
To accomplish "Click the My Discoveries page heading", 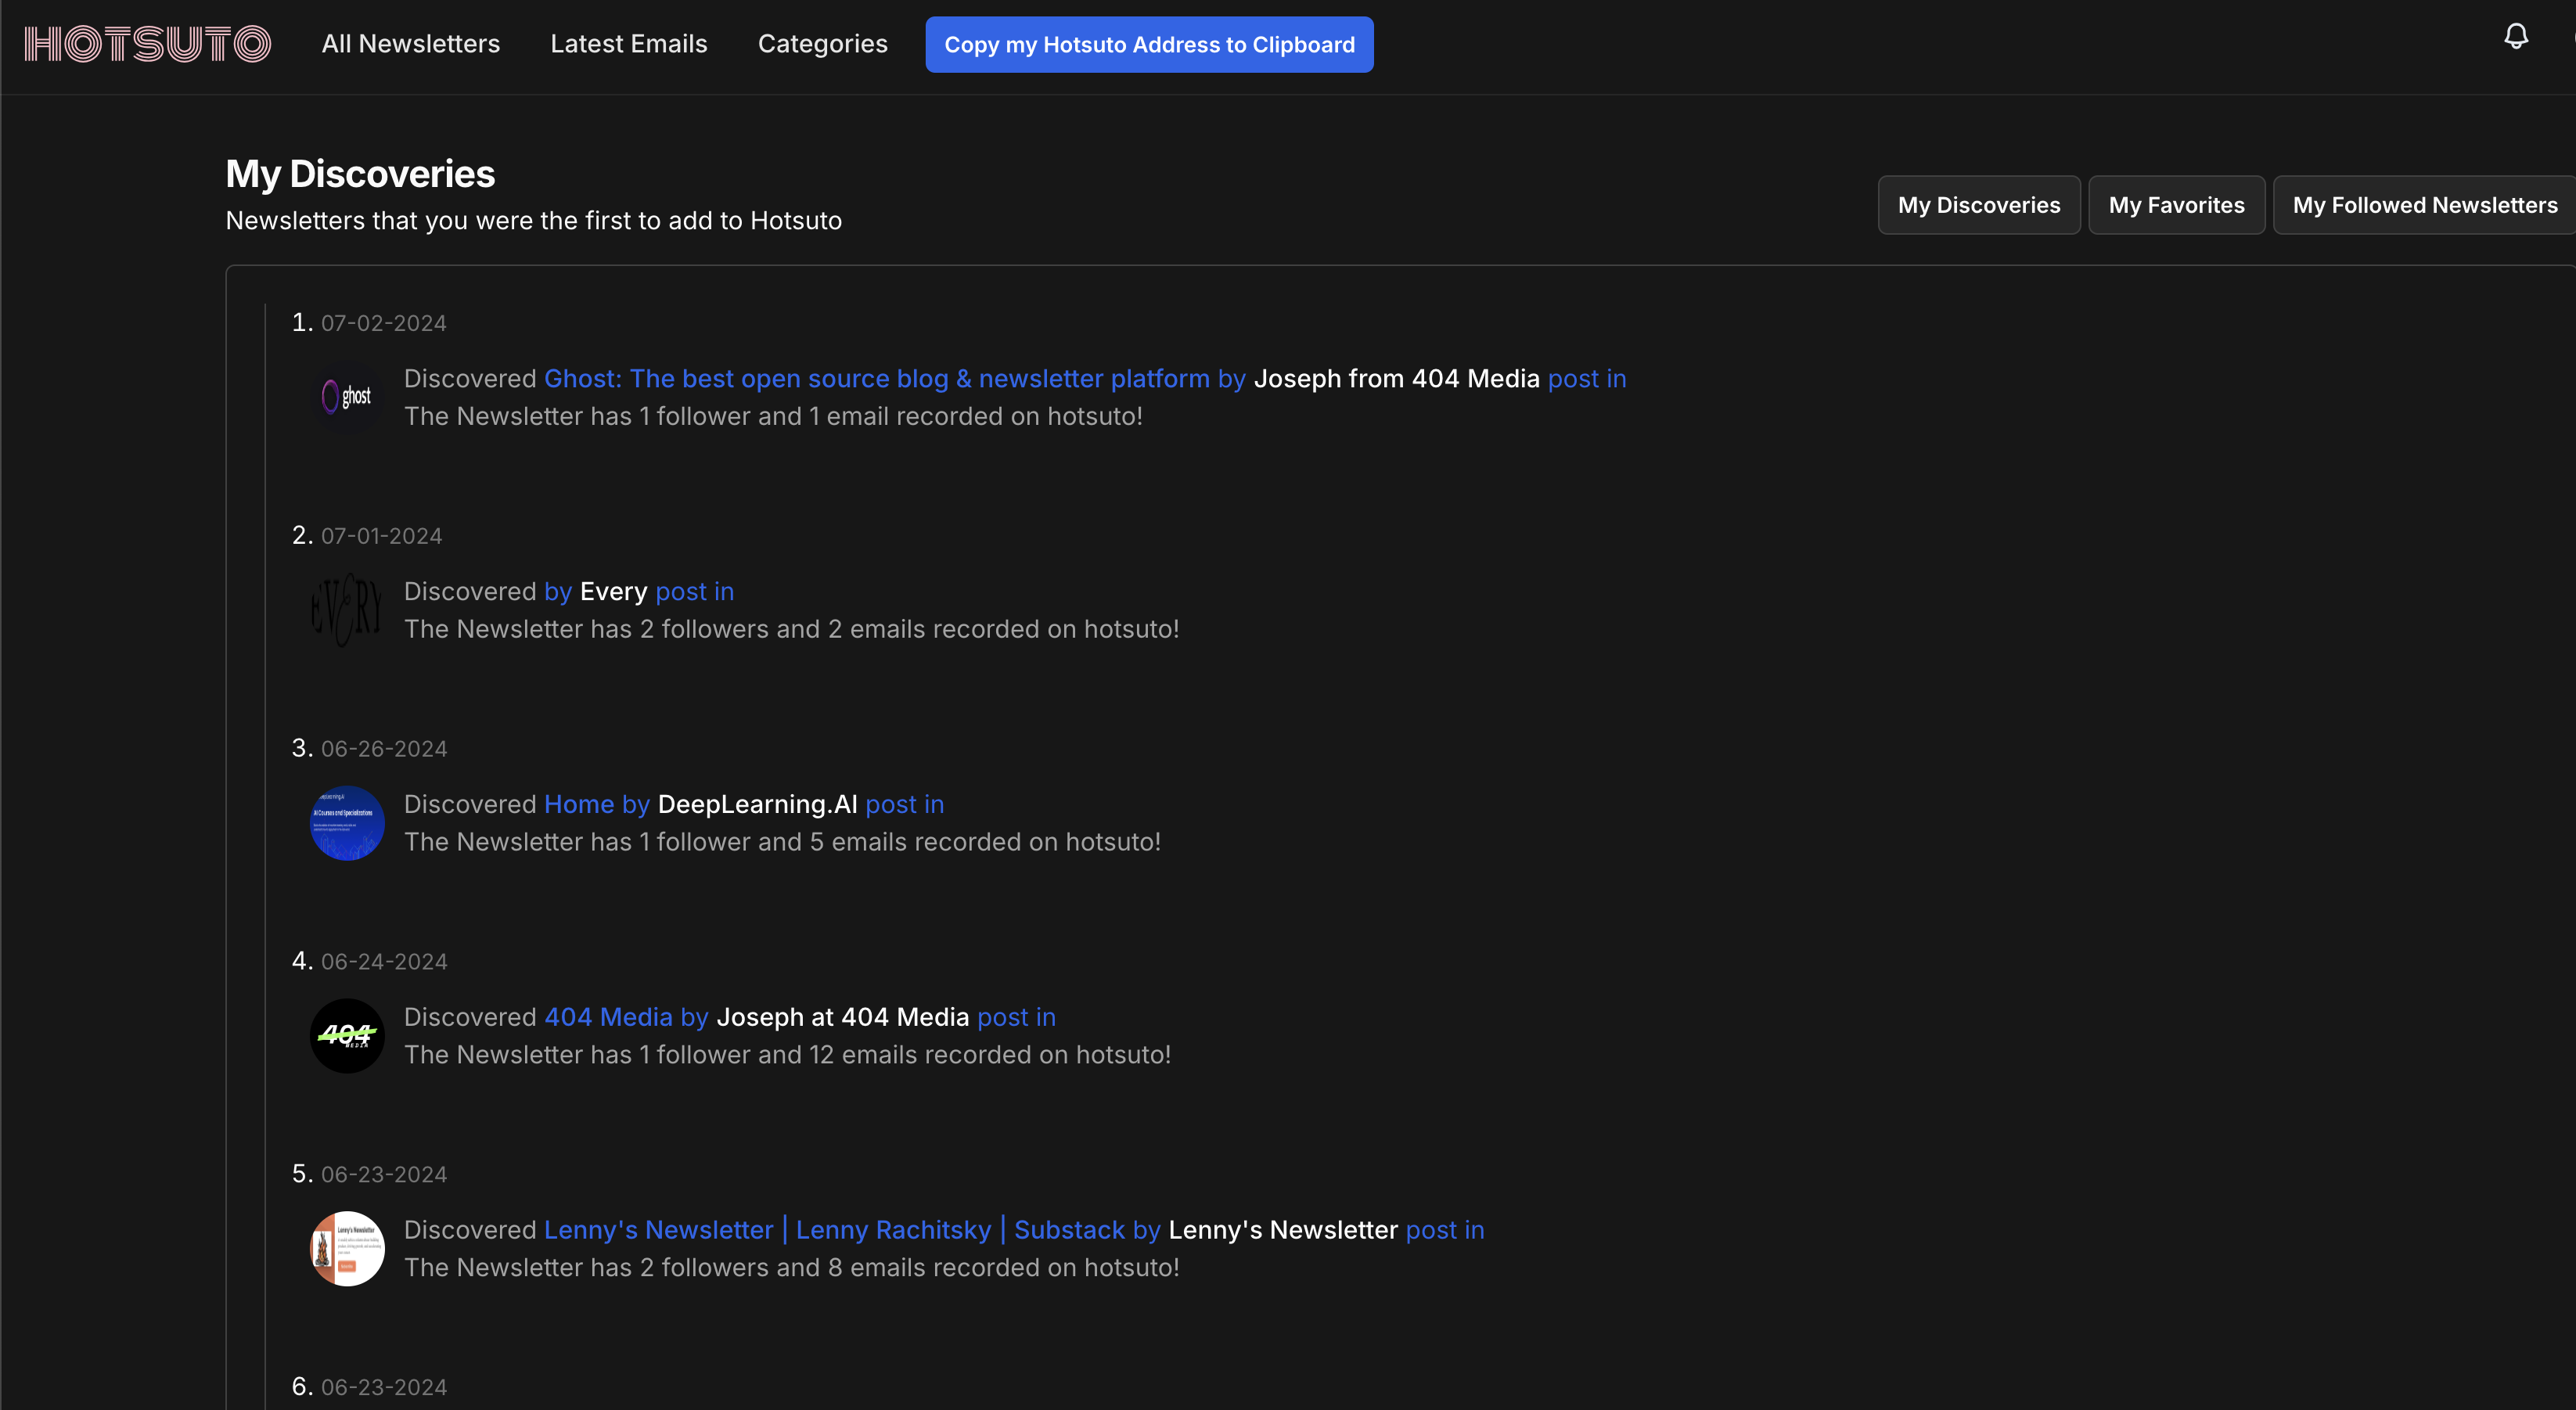I will tap(360, 174).
